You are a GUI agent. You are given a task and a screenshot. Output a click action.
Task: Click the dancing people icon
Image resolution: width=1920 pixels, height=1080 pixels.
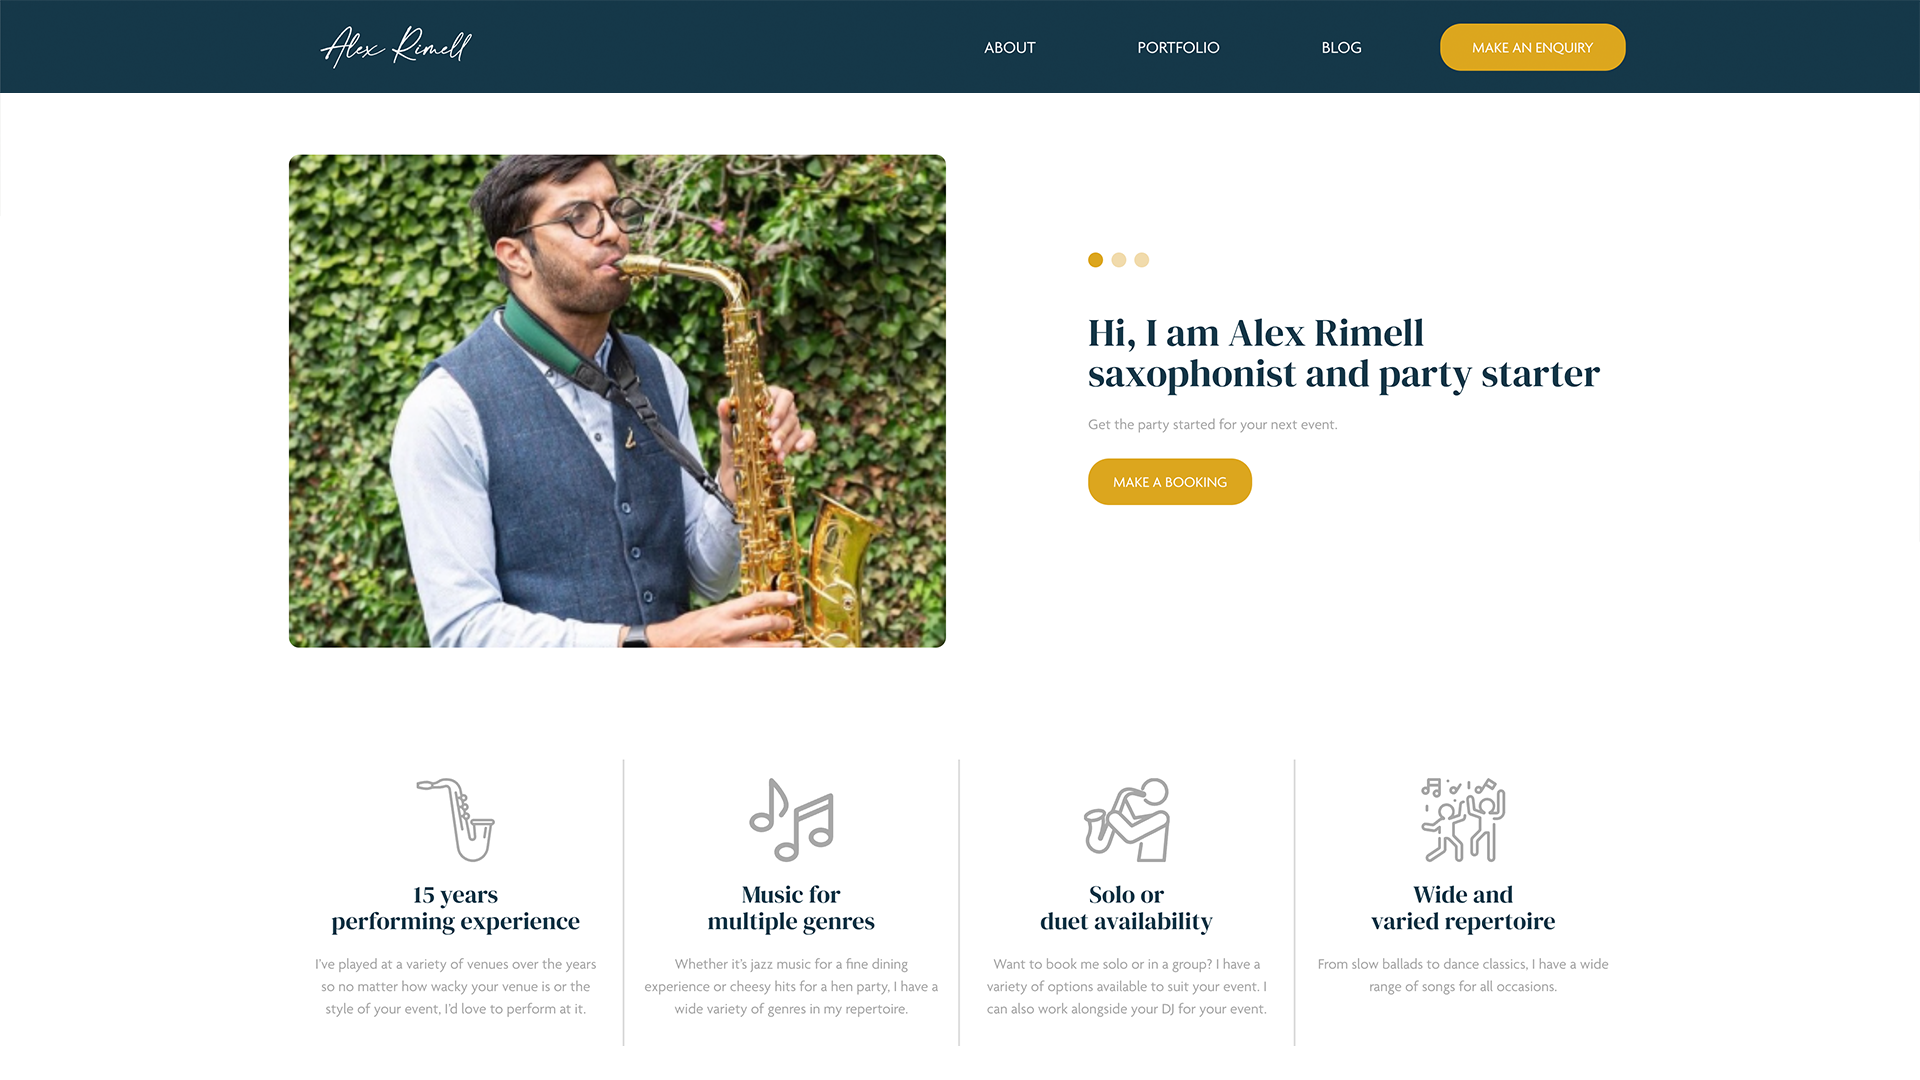[1463, 819]
